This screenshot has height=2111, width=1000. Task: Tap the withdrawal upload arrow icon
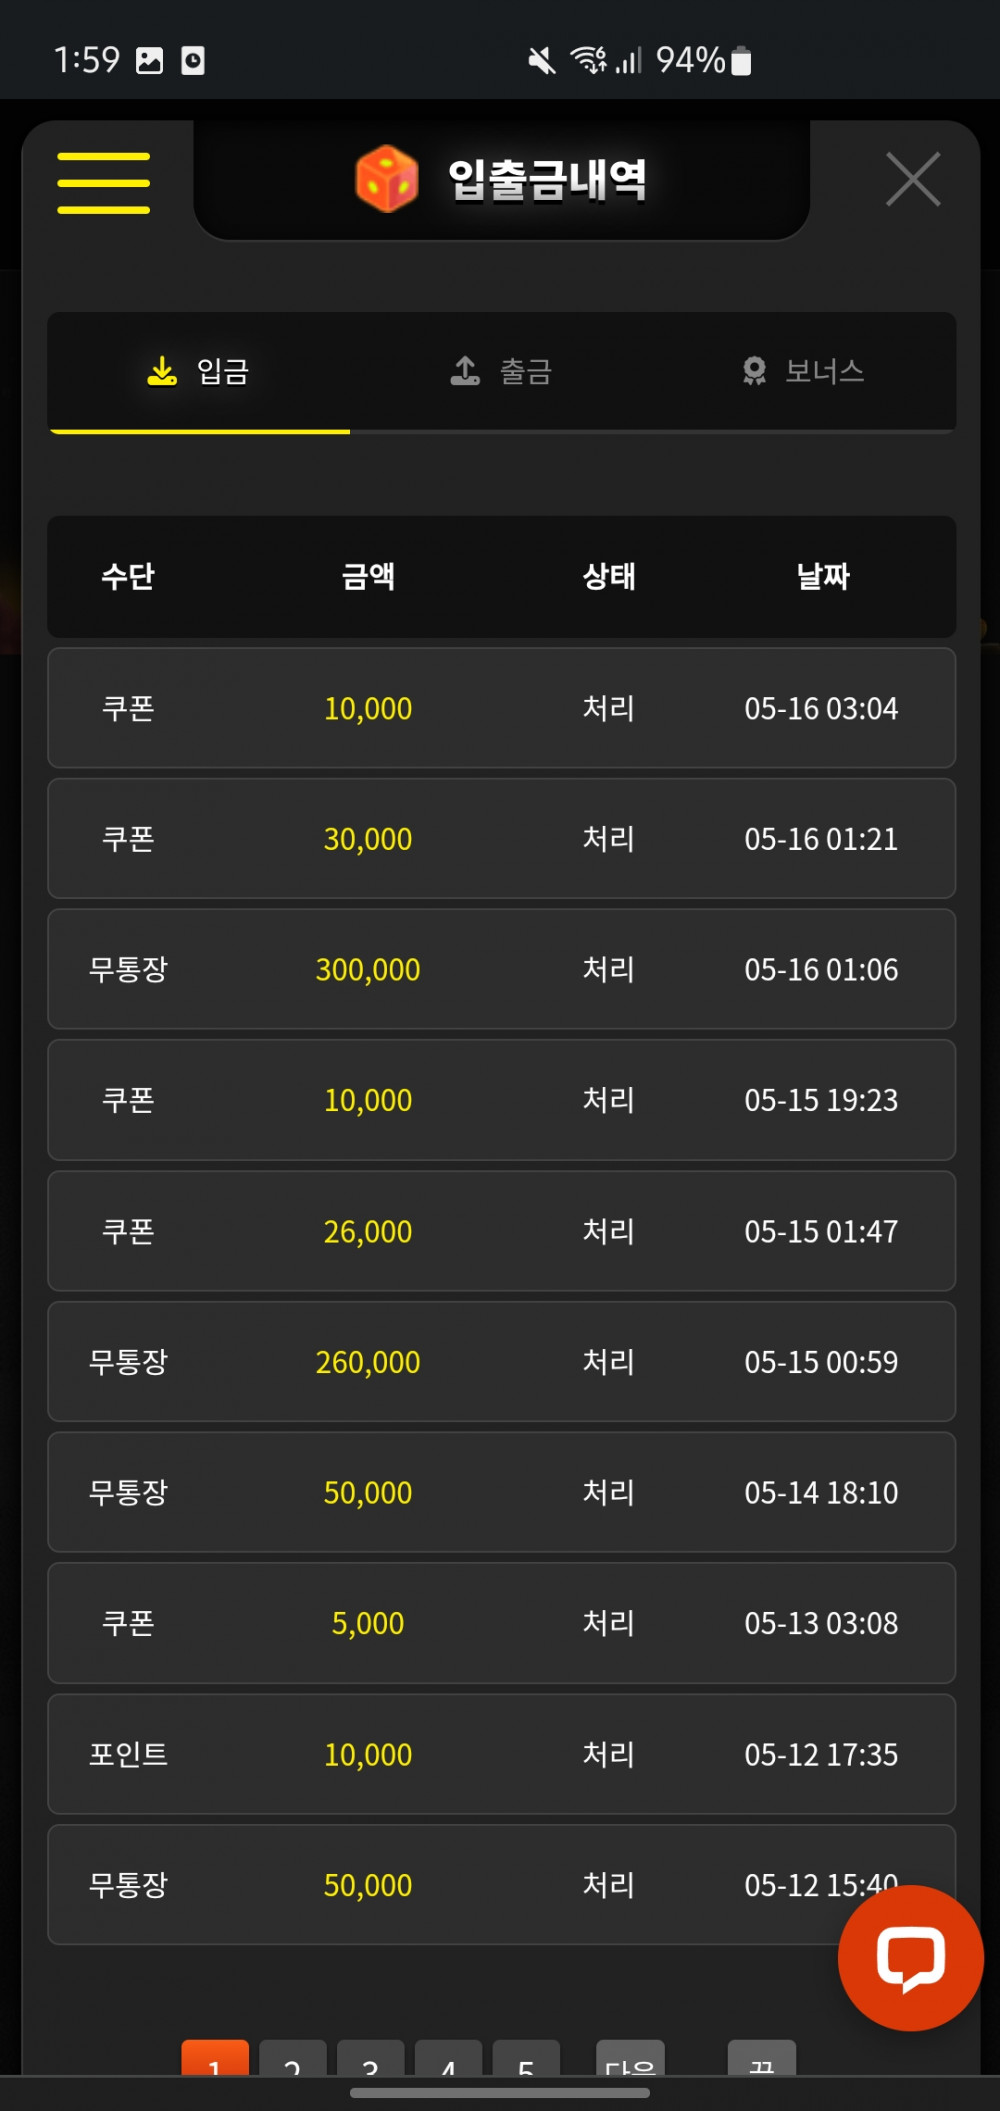click(465, 372)
